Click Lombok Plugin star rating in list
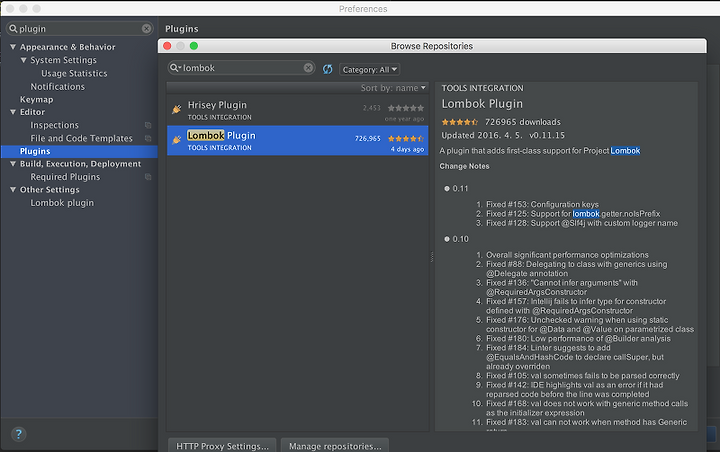 pyautogui.click(x=406, y=138)
